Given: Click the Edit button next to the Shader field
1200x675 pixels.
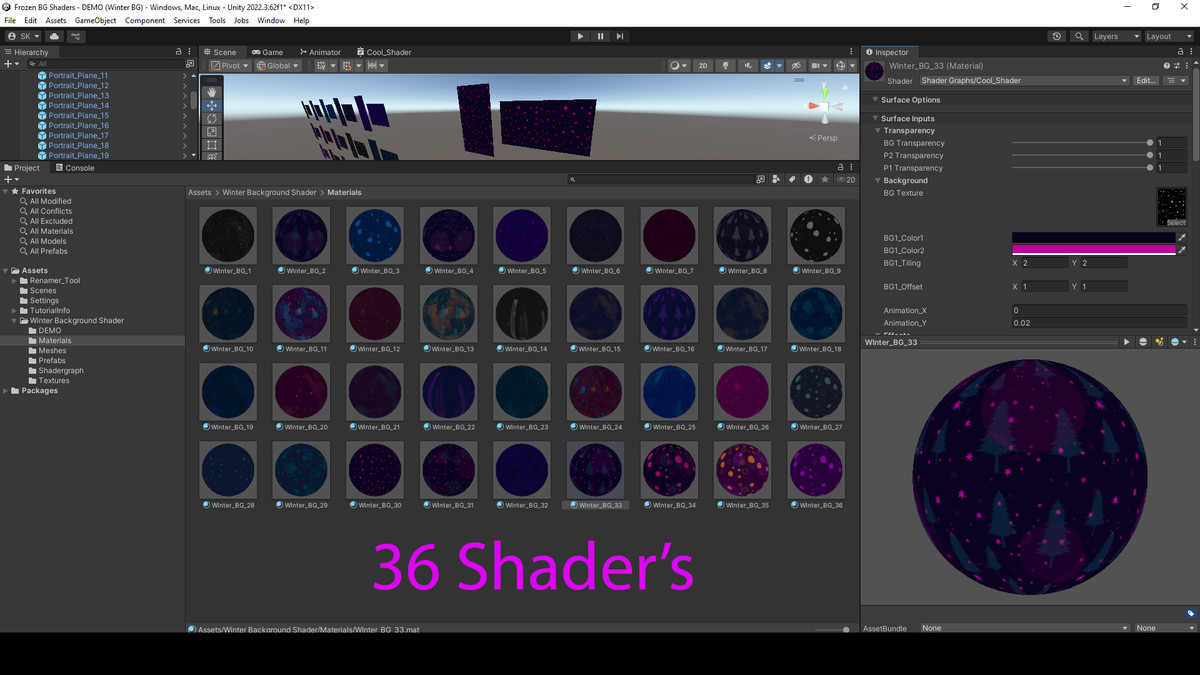Looking at the screenshot, I should click(x=1146, y=81).
